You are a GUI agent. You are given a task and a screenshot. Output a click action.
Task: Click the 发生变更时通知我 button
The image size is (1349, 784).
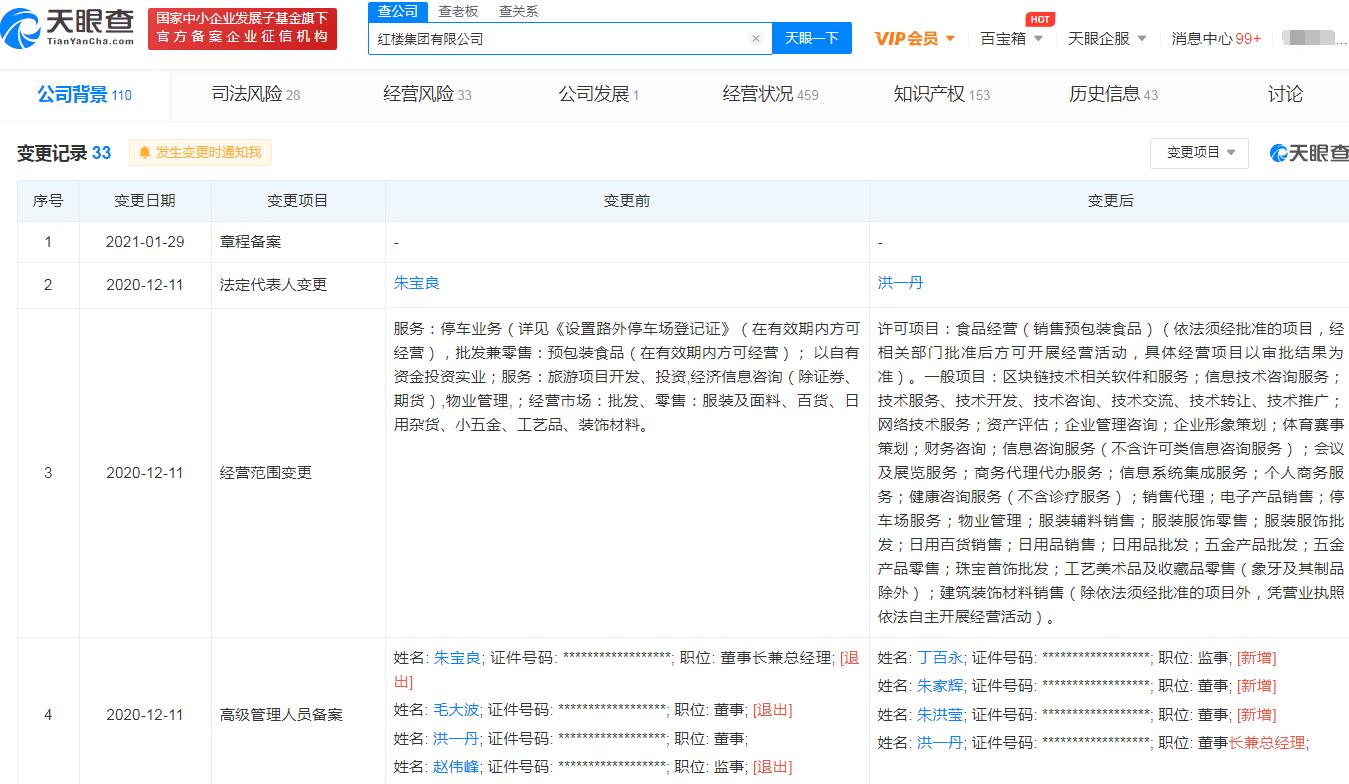(x=200, y=153)
